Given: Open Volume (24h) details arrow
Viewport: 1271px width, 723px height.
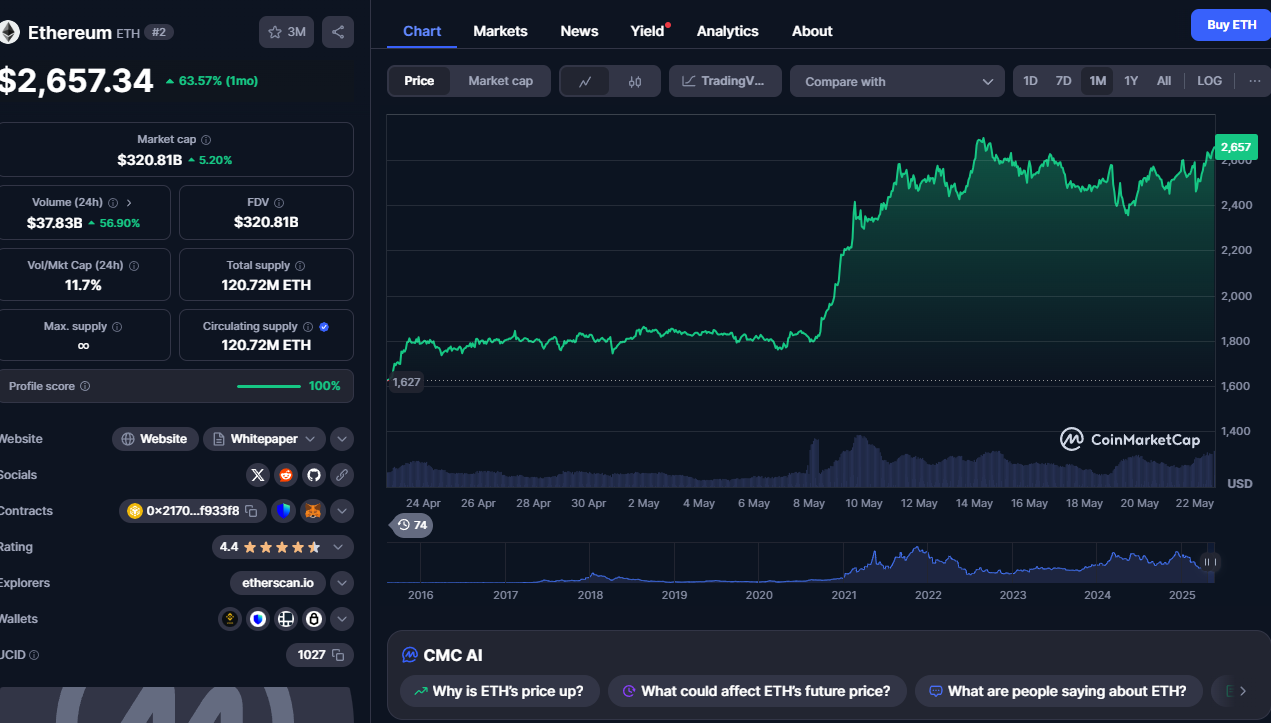Looking at the screenshot, I should (x=129, y=202).
